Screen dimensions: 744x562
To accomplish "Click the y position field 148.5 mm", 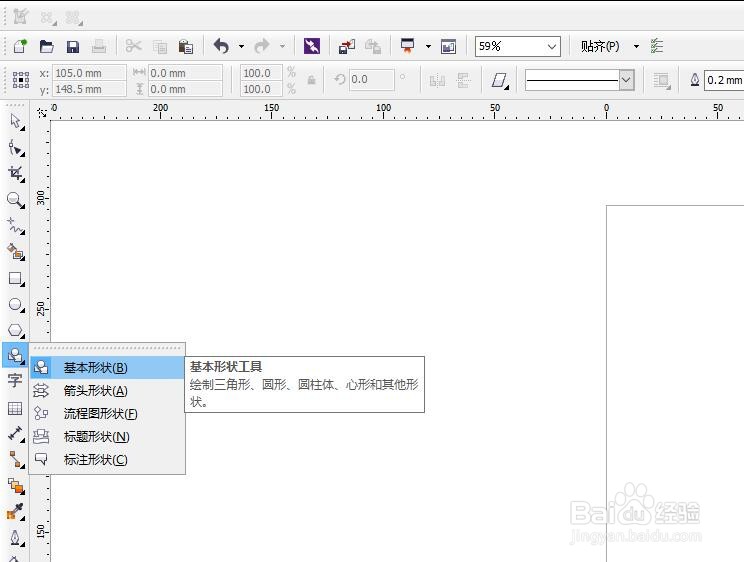I will [89, 89].
